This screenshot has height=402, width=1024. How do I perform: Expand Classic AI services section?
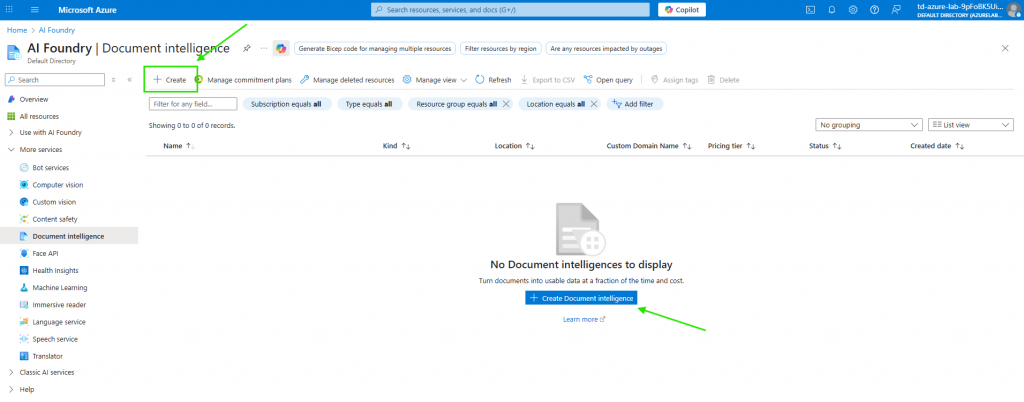tap(11, 373)
